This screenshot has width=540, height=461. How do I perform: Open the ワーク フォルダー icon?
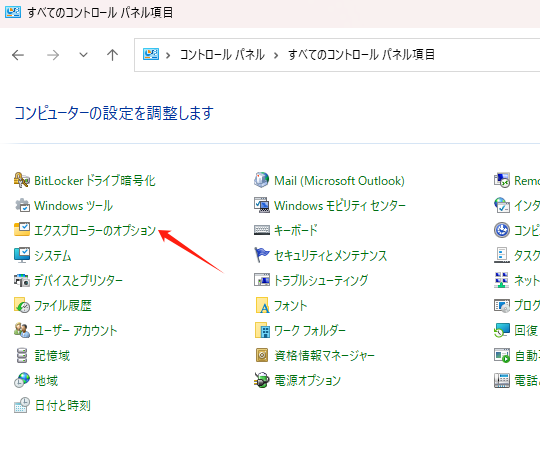tap(262, 330)
